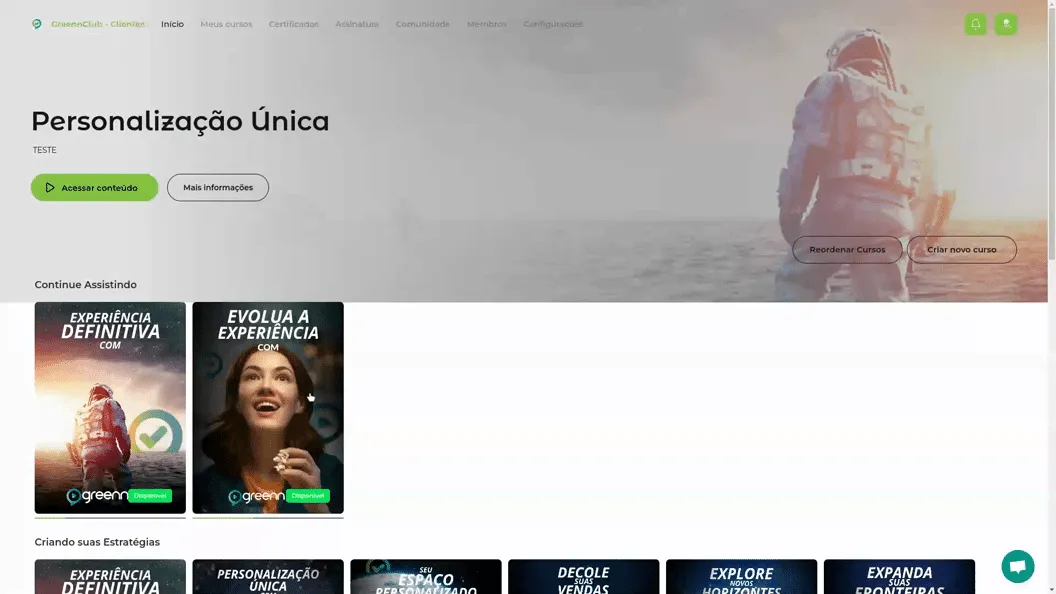Screen dimensions: 1056x594
Task: Click the Criar novo curso button
Action: pos(962,250)
